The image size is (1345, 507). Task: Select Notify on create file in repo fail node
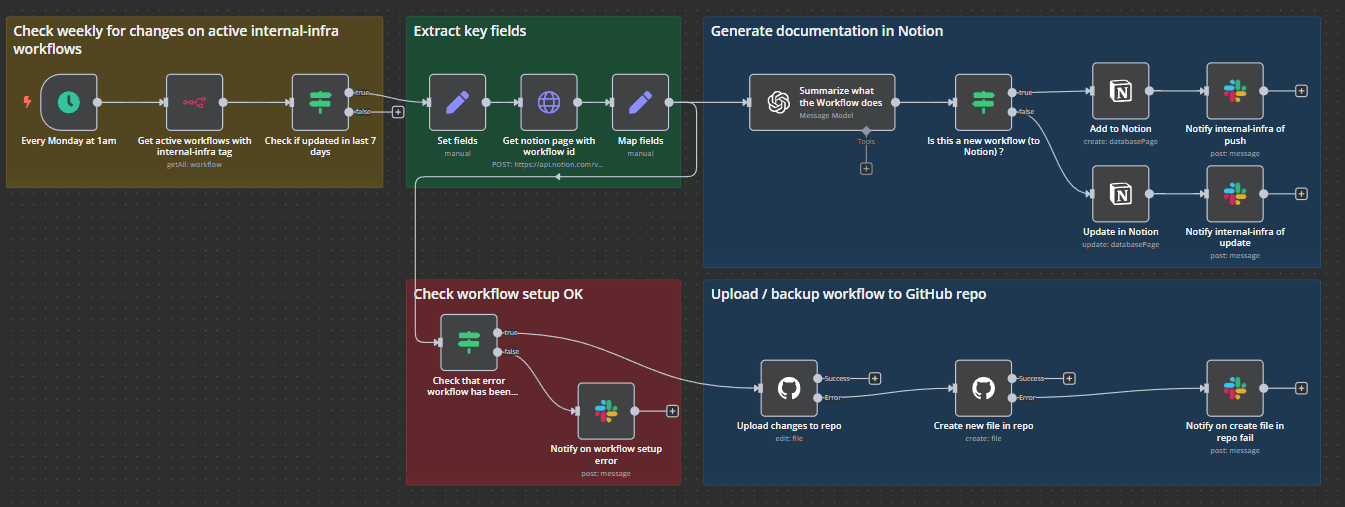coord(1235,388)
